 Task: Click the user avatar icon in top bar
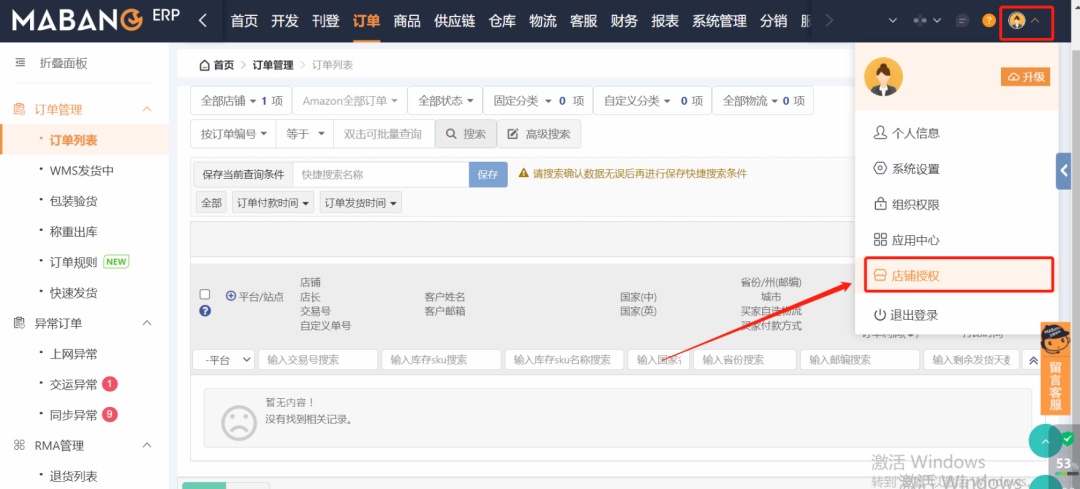(1017, 20)
